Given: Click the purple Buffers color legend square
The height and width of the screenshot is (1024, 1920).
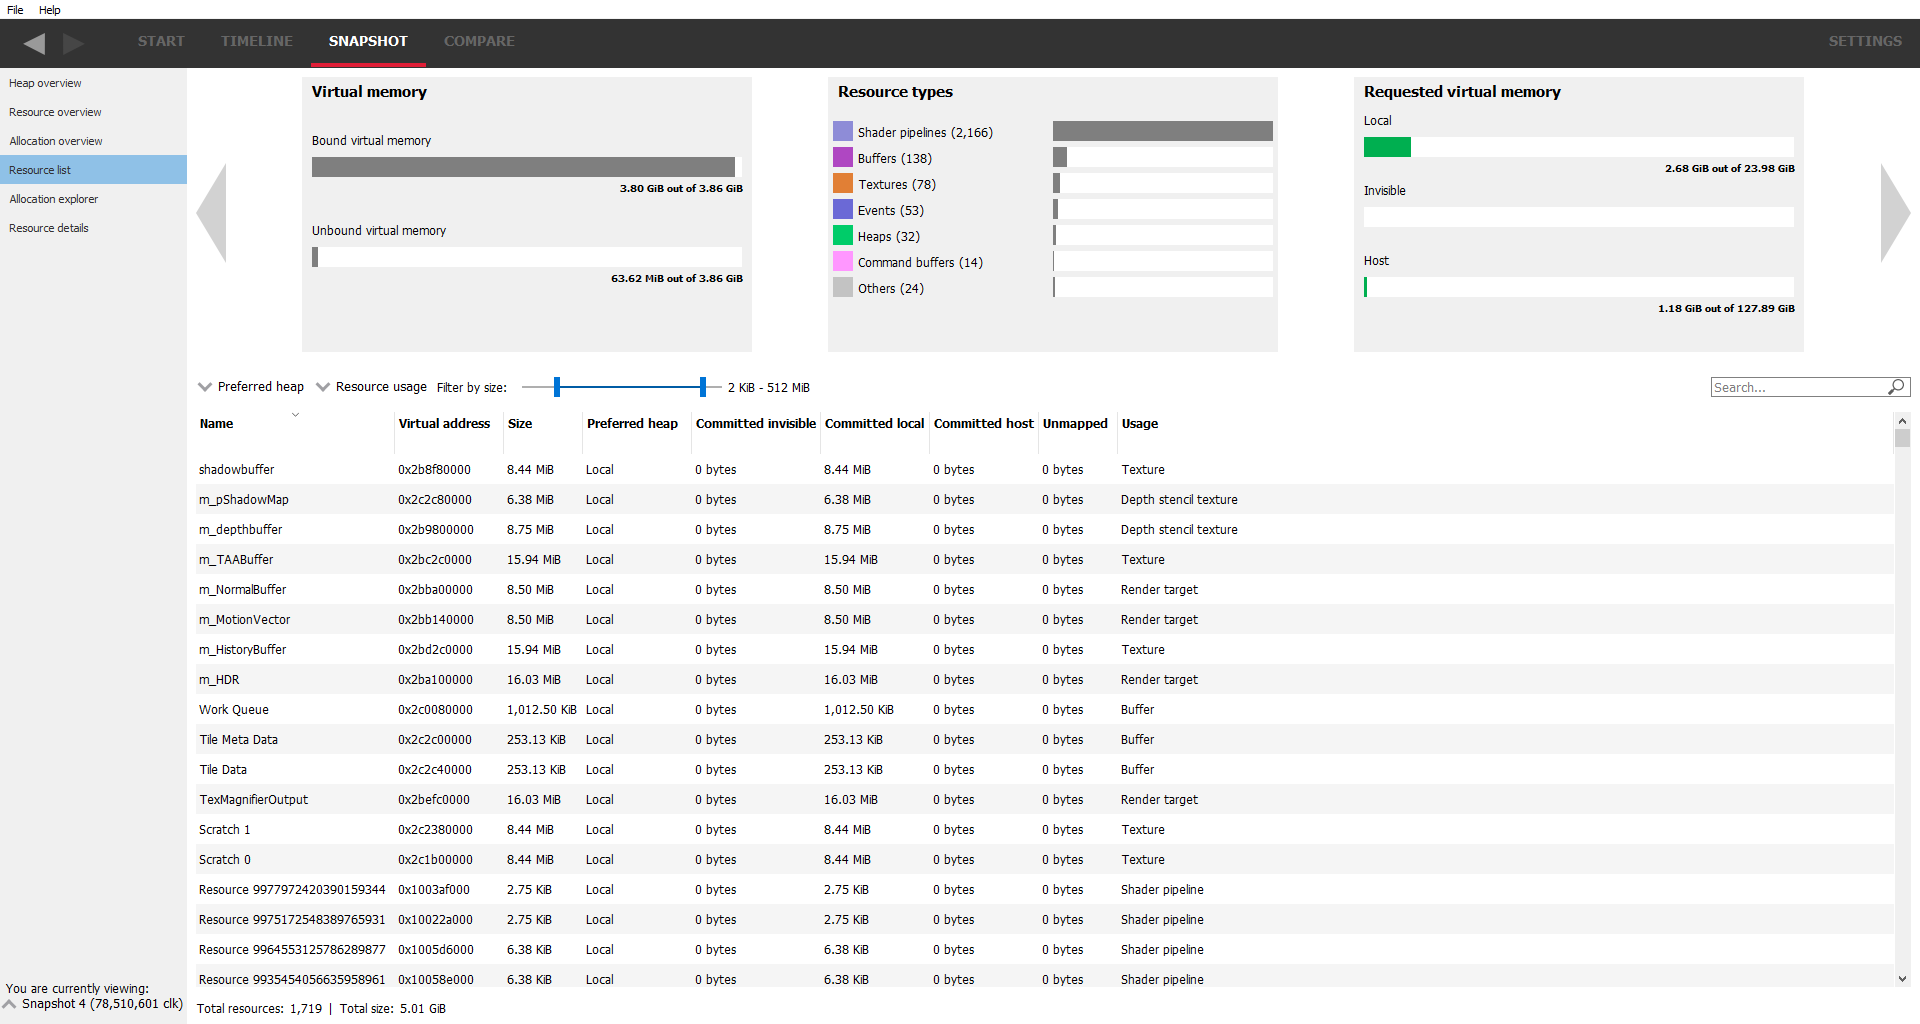Looking at the screenshot, I should pos(843,158).
